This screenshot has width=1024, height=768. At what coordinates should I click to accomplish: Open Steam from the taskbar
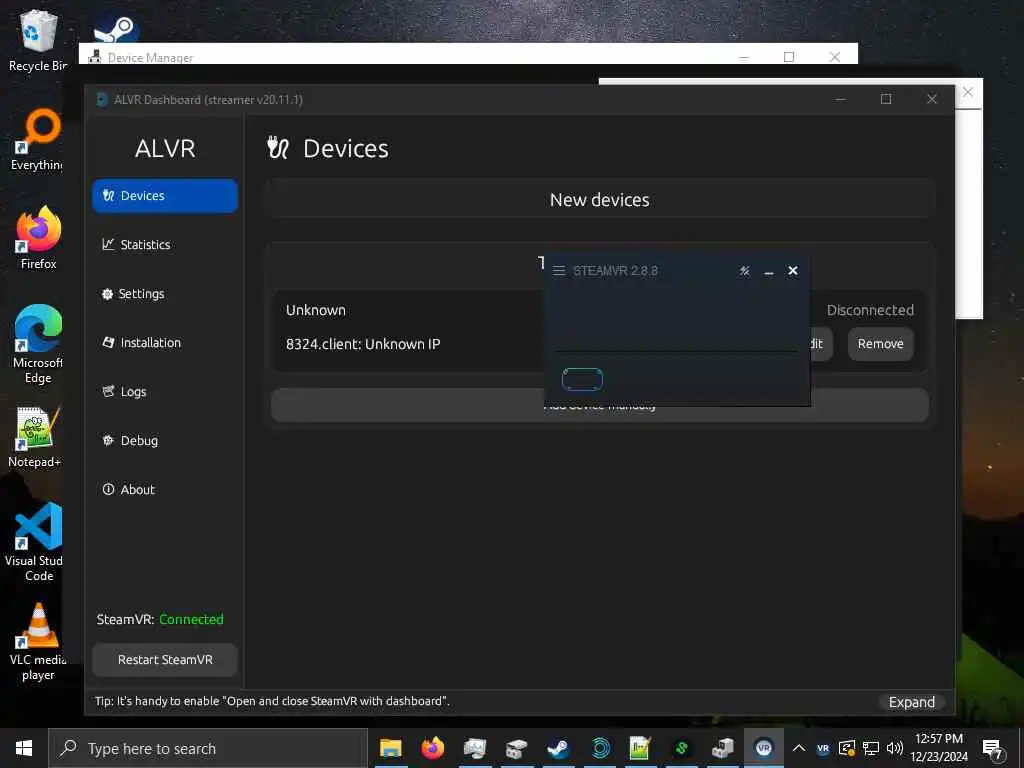[x=558, y=748]
